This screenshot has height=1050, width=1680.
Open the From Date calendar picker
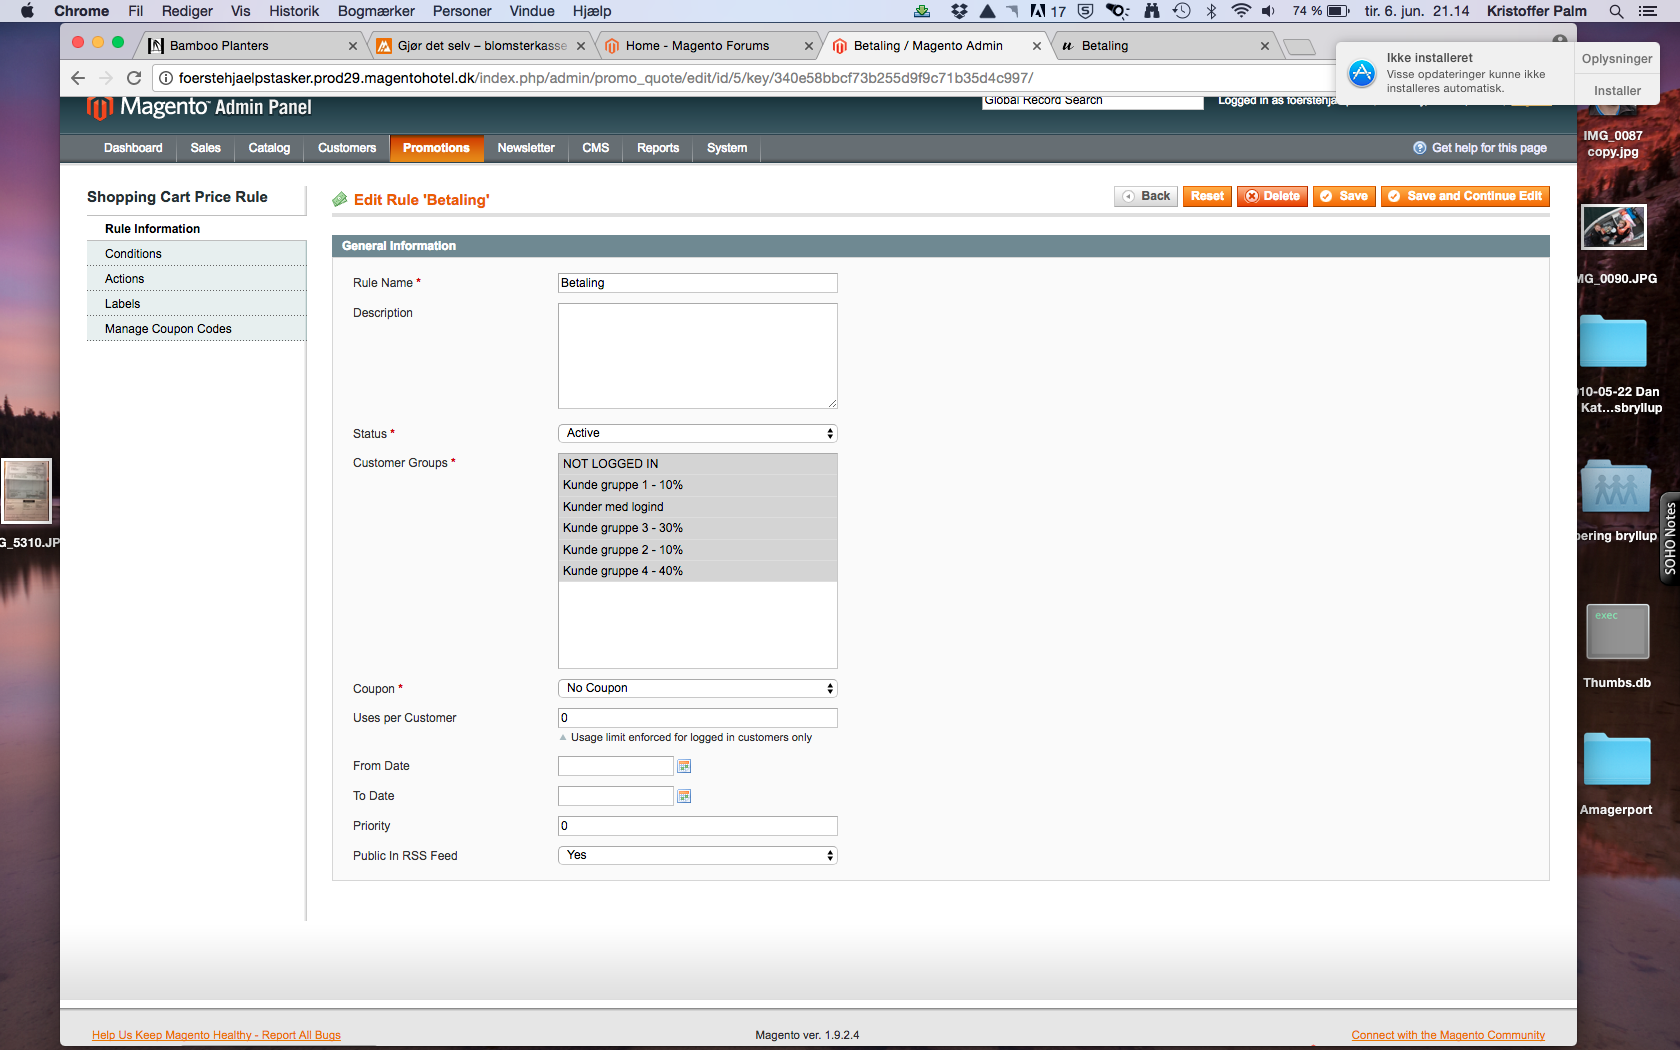[x=684, y=766]
